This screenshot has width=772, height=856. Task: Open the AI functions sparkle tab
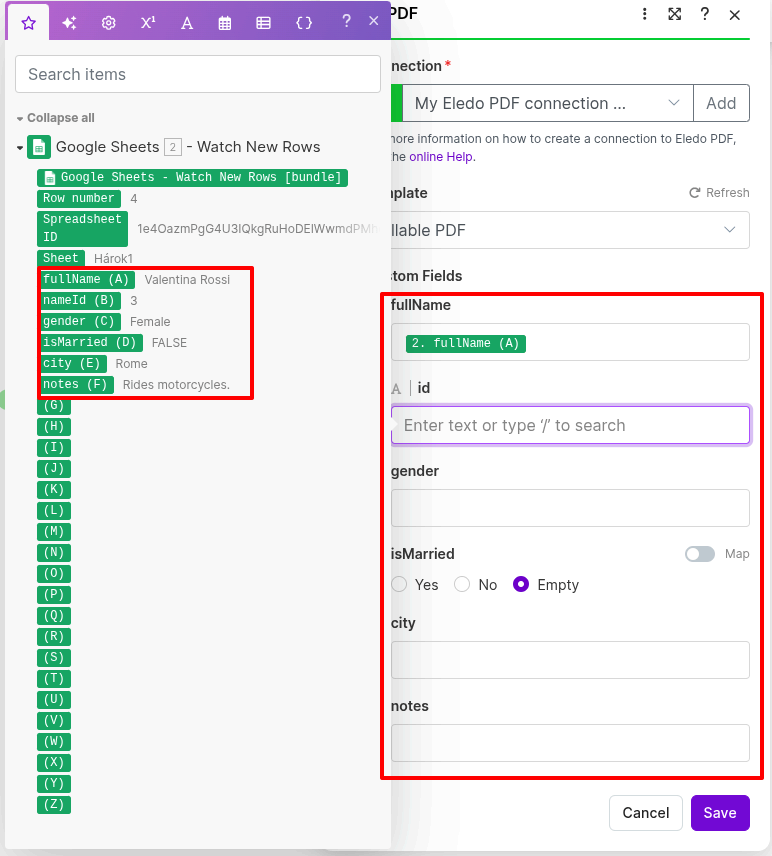pos(68,22)
